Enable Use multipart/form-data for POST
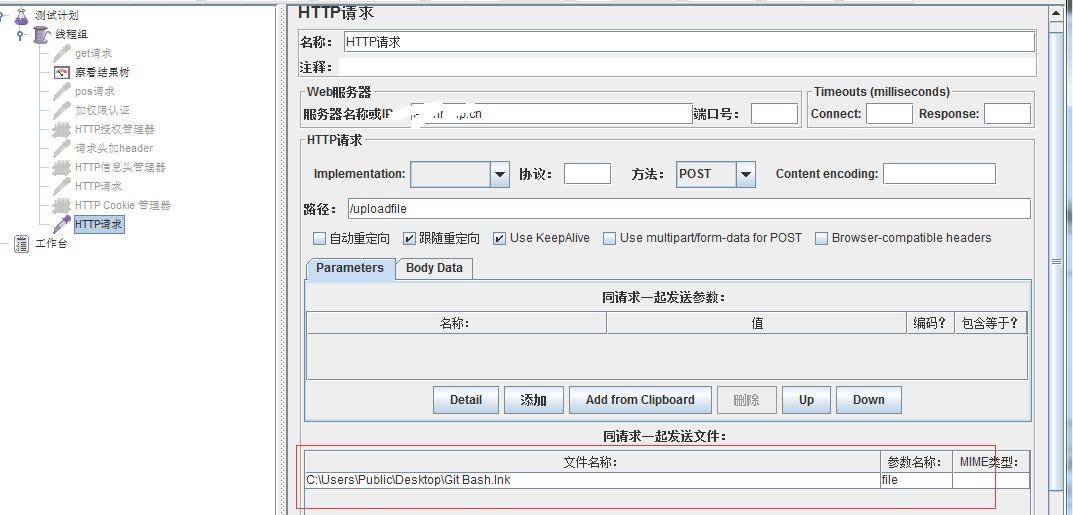 click(x=610, y=238)
